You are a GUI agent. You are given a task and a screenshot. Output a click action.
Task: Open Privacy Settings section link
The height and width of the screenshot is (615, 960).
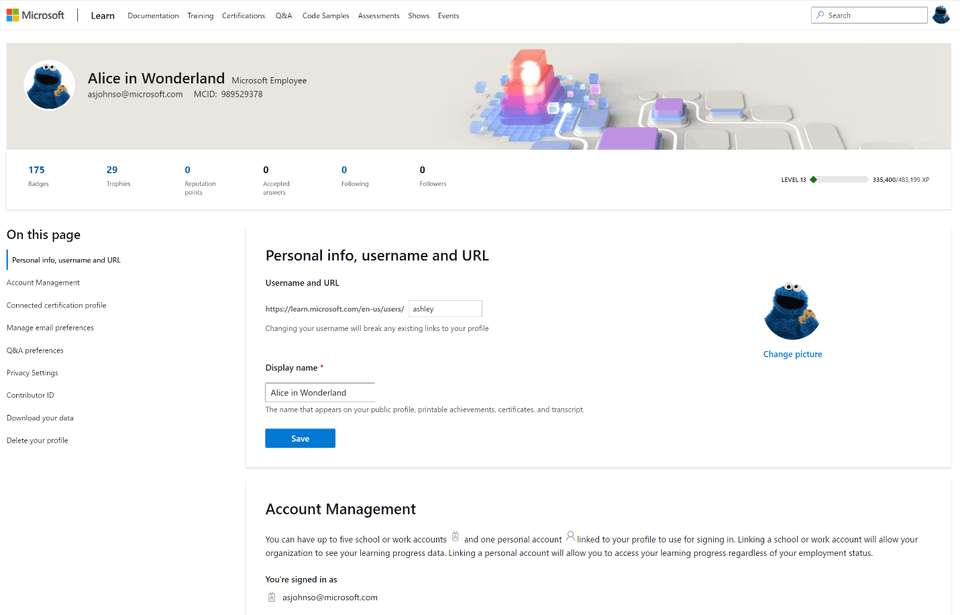click(x=32, y=372)
